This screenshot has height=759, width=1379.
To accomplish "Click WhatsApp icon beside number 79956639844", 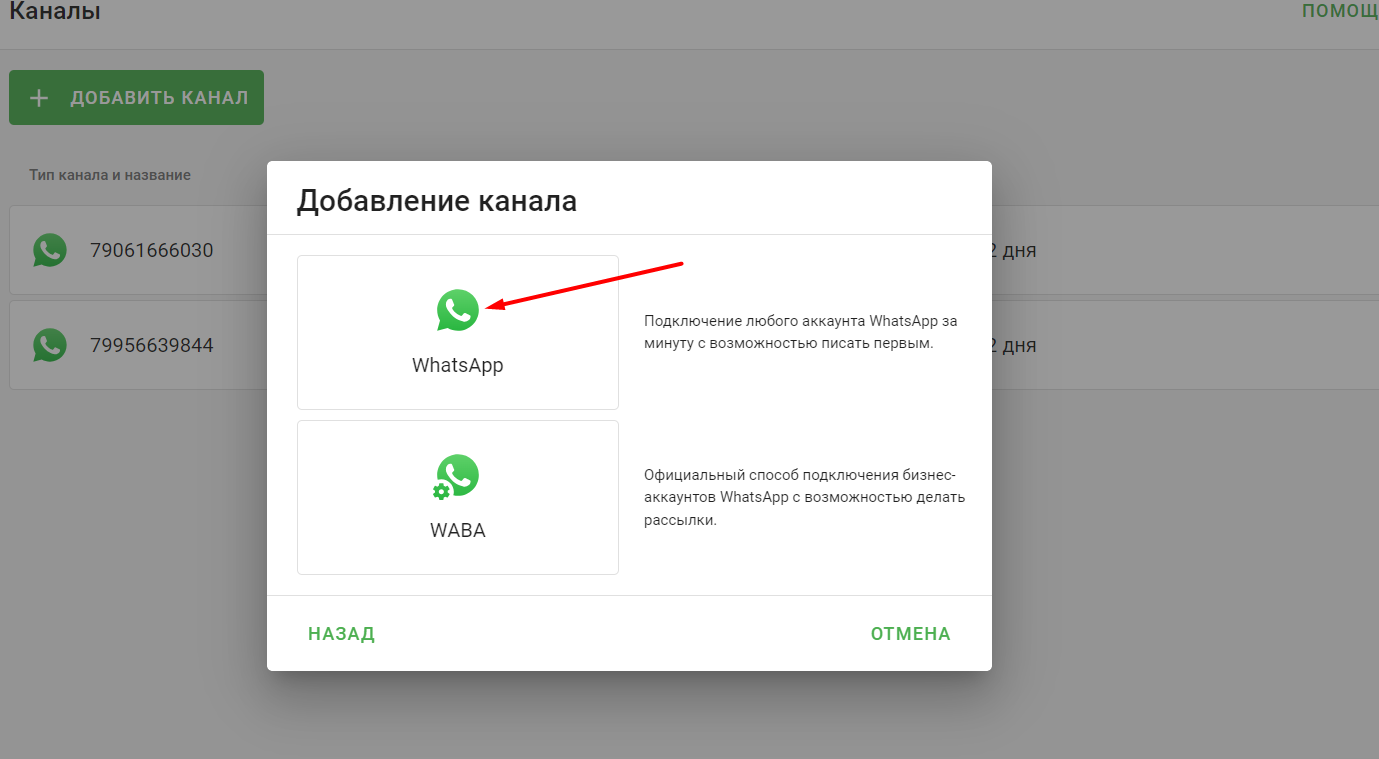I will point(50,346).
